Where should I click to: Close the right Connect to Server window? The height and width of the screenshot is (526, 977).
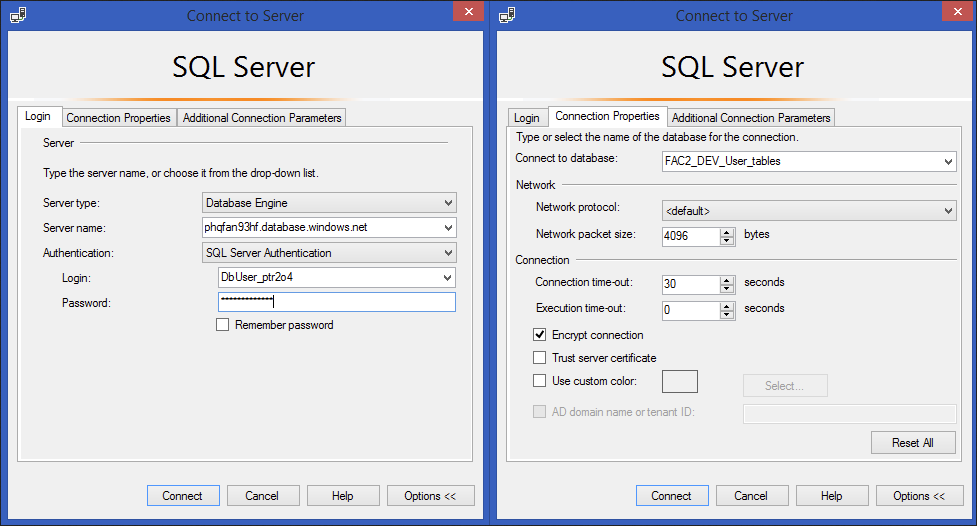point(958,11)
